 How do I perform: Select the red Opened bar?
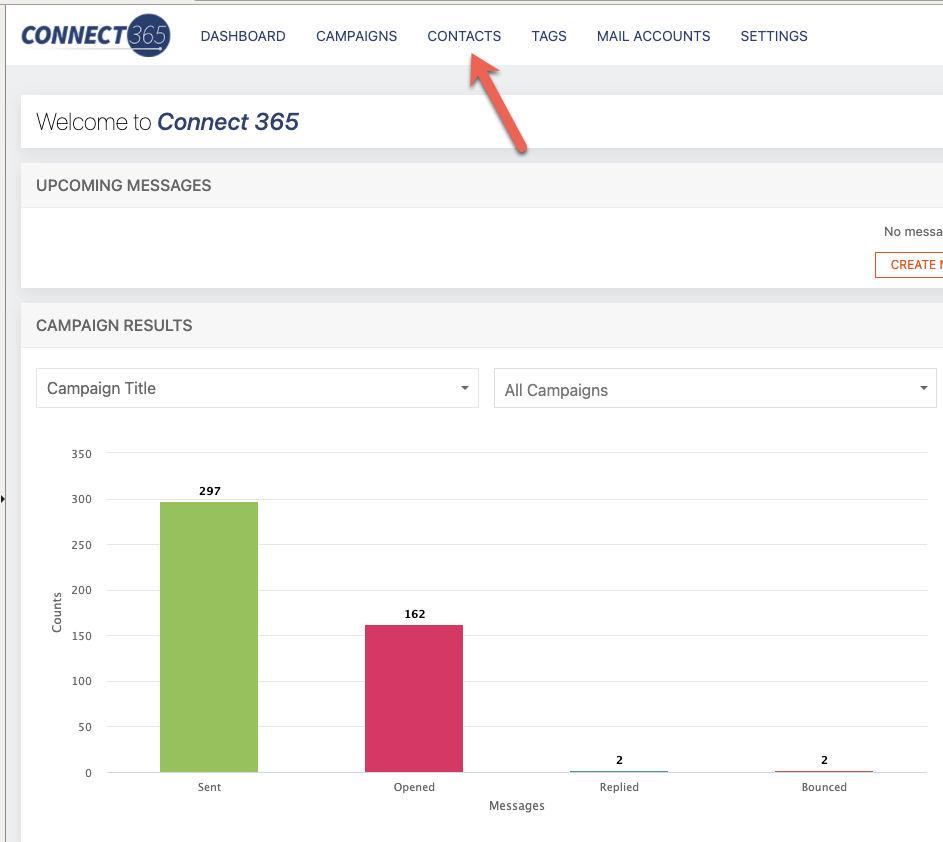414,698
